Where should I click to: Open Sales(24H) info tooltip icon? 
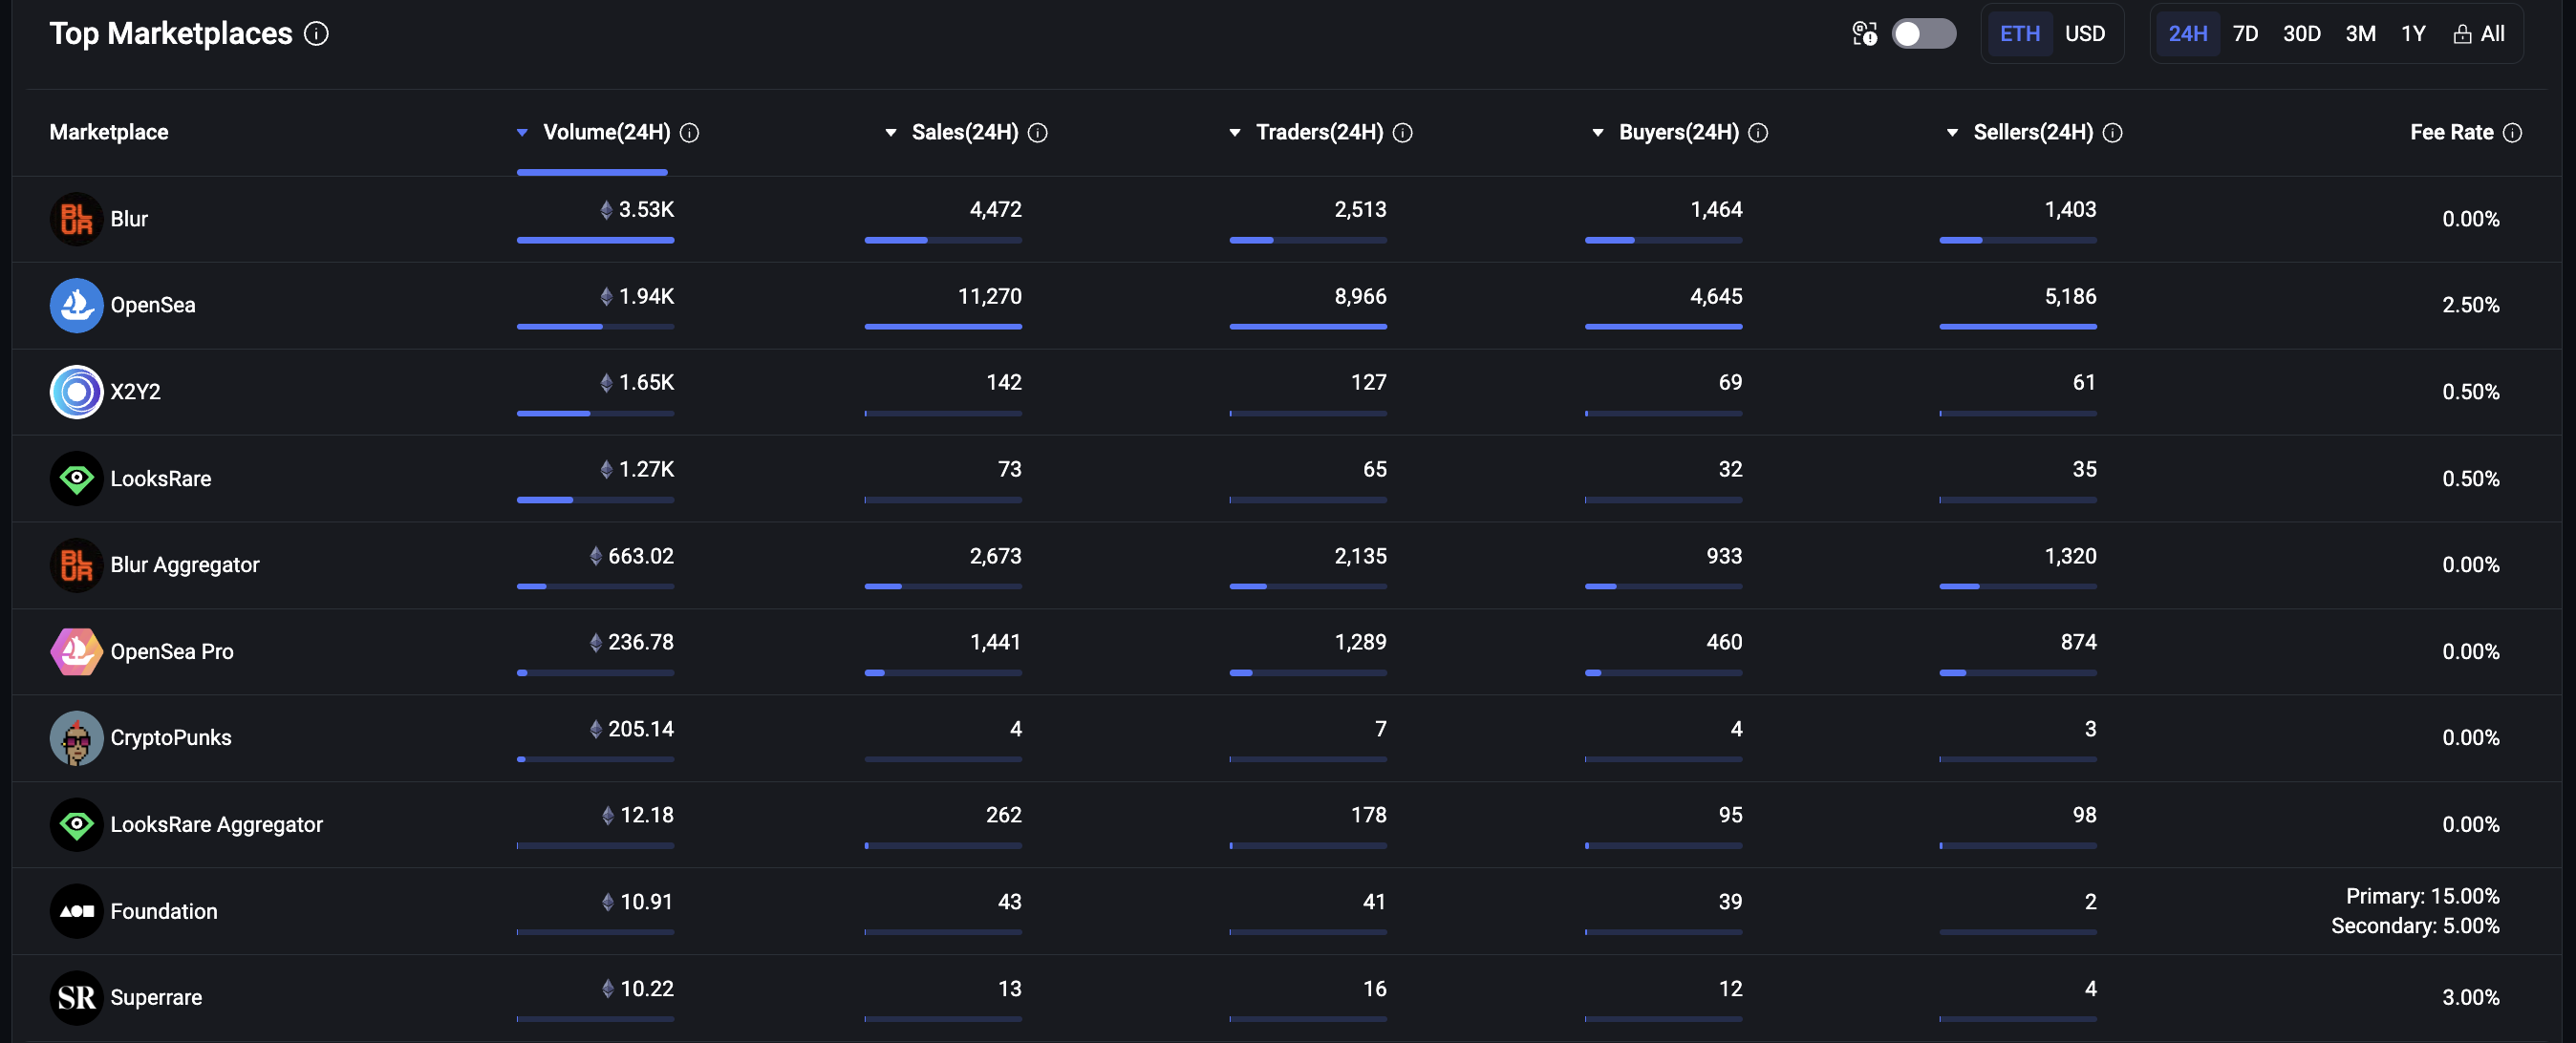(1038, 133)
